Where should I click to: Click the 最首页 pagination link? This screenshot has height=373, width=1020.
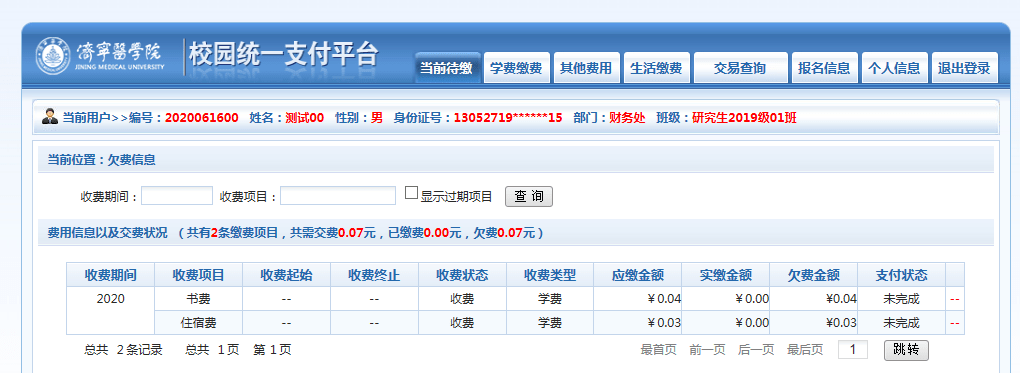(x=658, y=350)
